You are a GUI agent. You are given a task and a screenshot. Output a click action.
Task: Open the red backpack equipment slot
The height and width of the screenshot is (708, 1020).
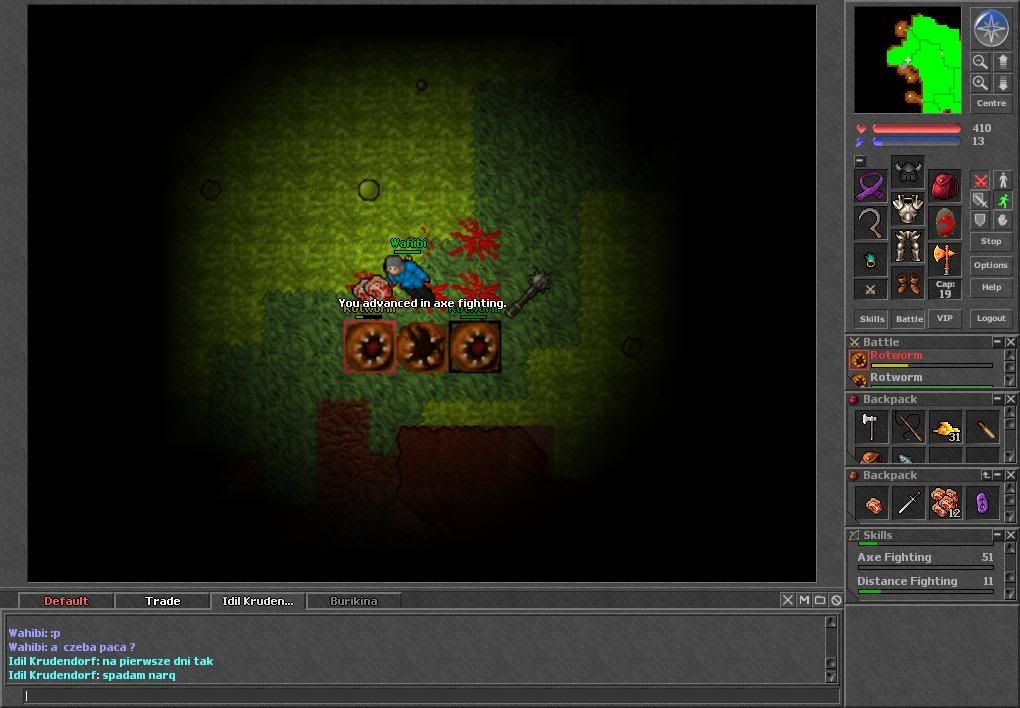pyautogui.click(x=945, y=186)
